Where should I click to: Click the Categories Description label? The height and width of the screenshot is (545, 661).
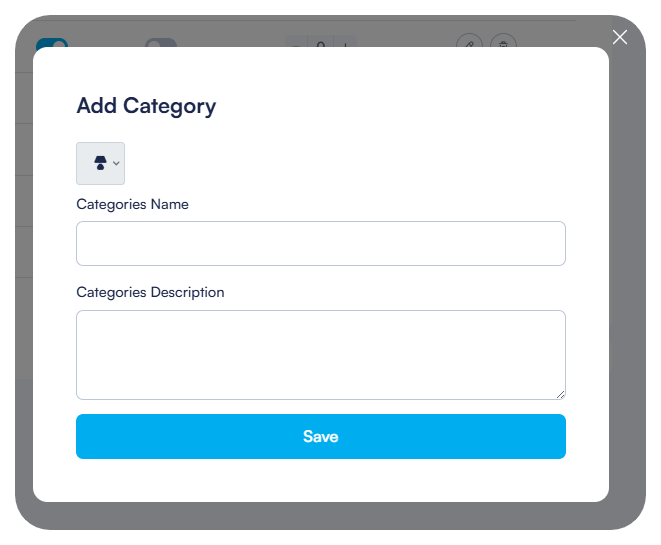click(150, 293)
